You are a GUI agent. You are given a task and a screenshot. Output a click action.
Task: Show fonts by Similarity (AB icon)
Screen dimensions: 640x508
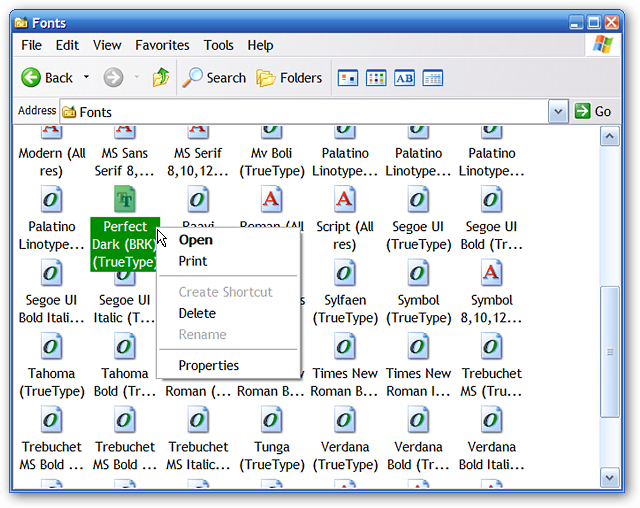tap(404, 78)
